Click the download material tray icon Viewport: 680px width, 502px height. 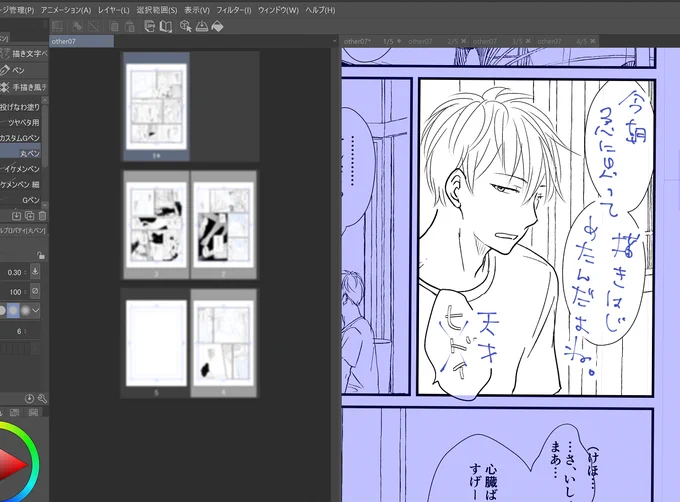[x=202, y=26]
